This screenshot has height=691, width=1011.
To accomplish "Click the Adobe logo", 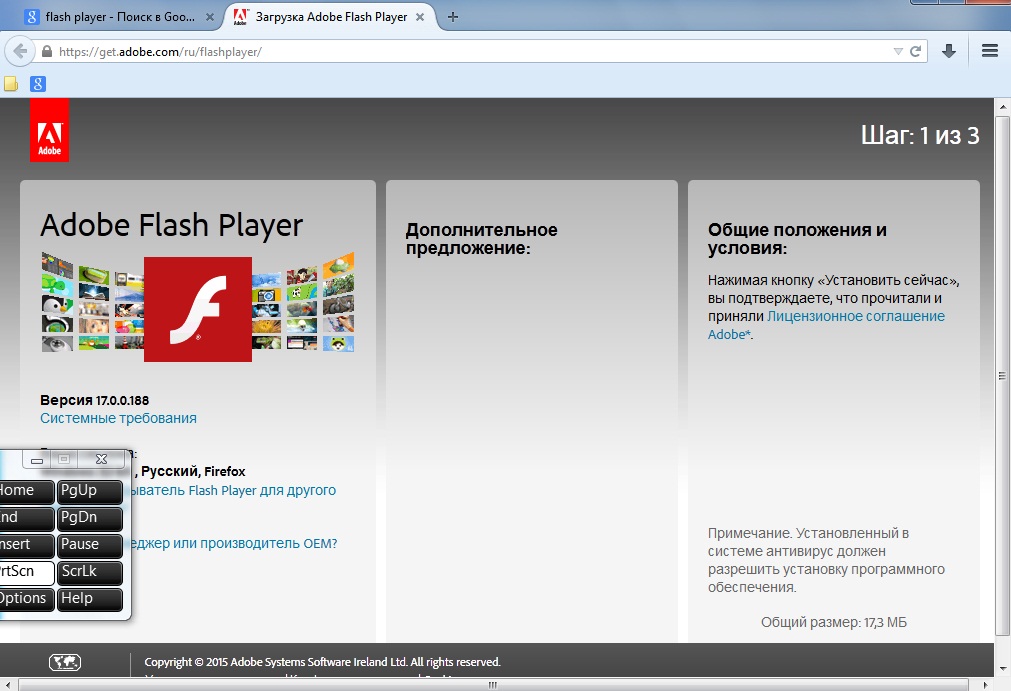I will pos(50,130).
